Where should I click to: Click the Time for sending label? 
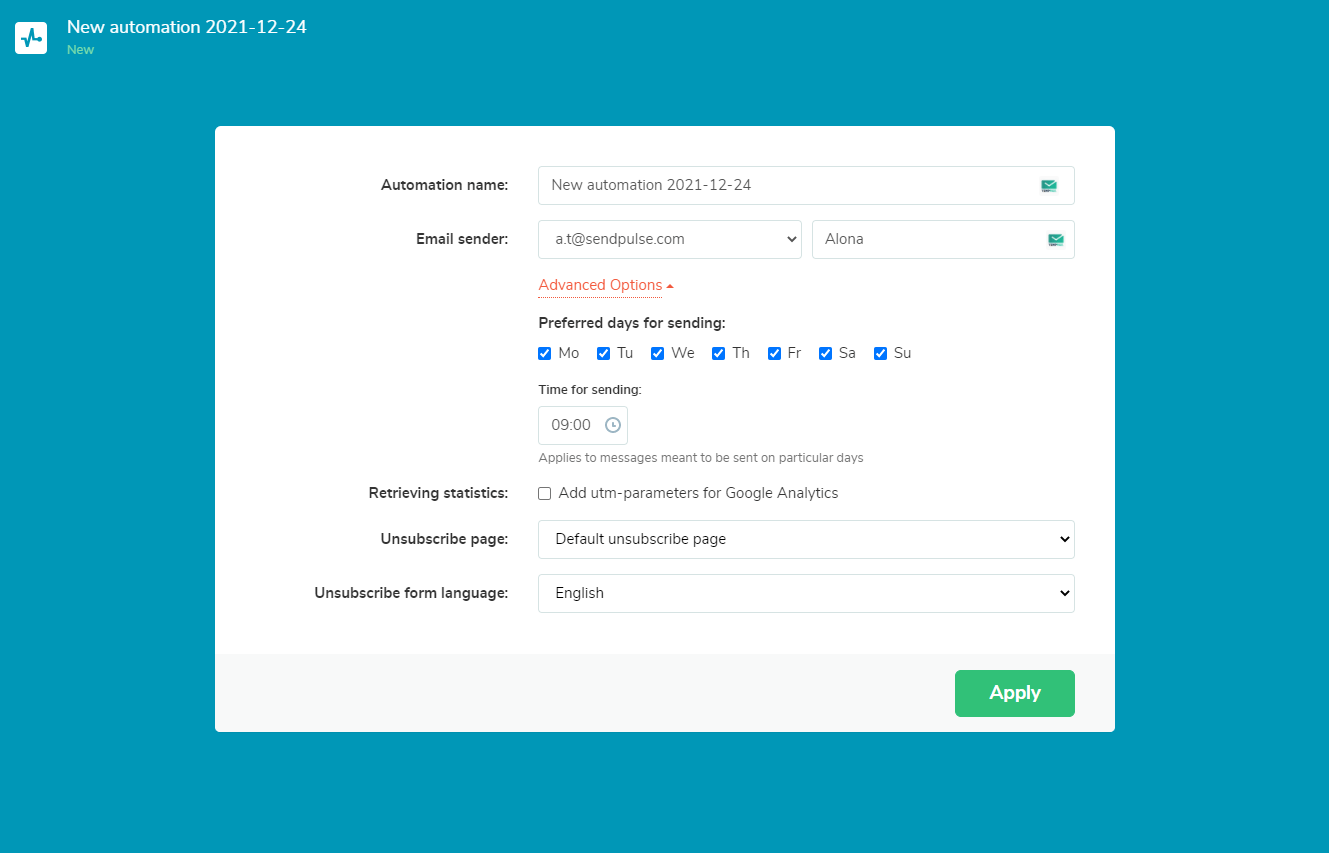(x=590, y=389)
